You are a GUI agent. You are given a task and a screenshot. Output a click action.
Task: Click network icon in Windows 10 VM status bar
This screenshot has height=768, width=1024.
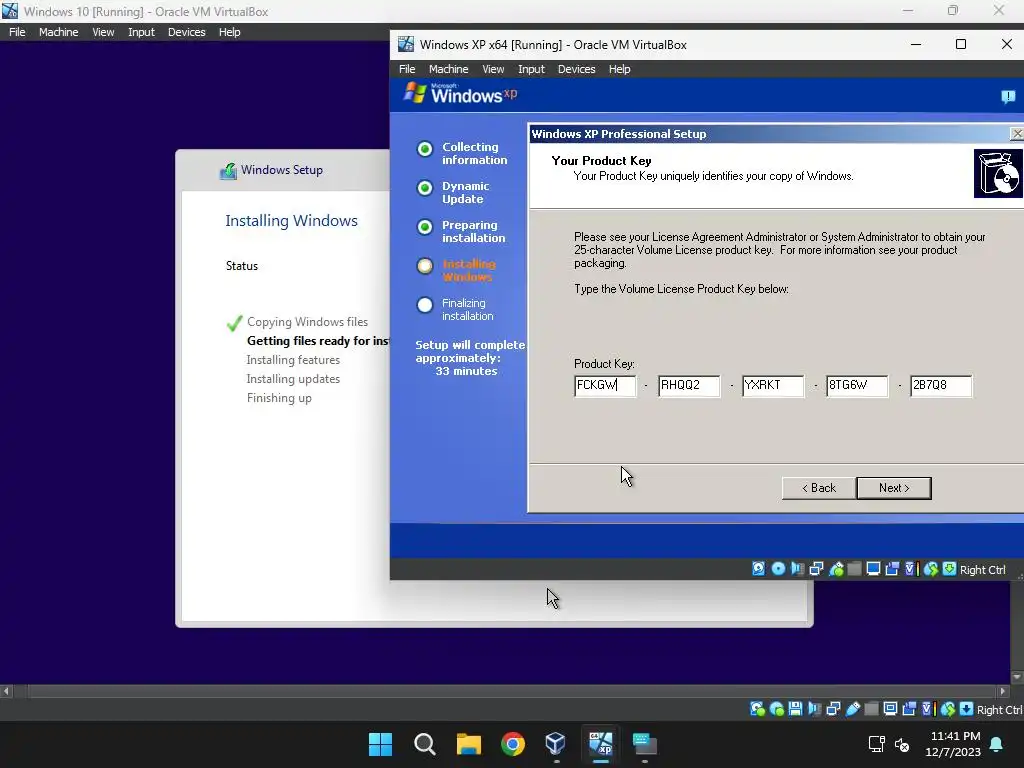[x=833, y=709]
